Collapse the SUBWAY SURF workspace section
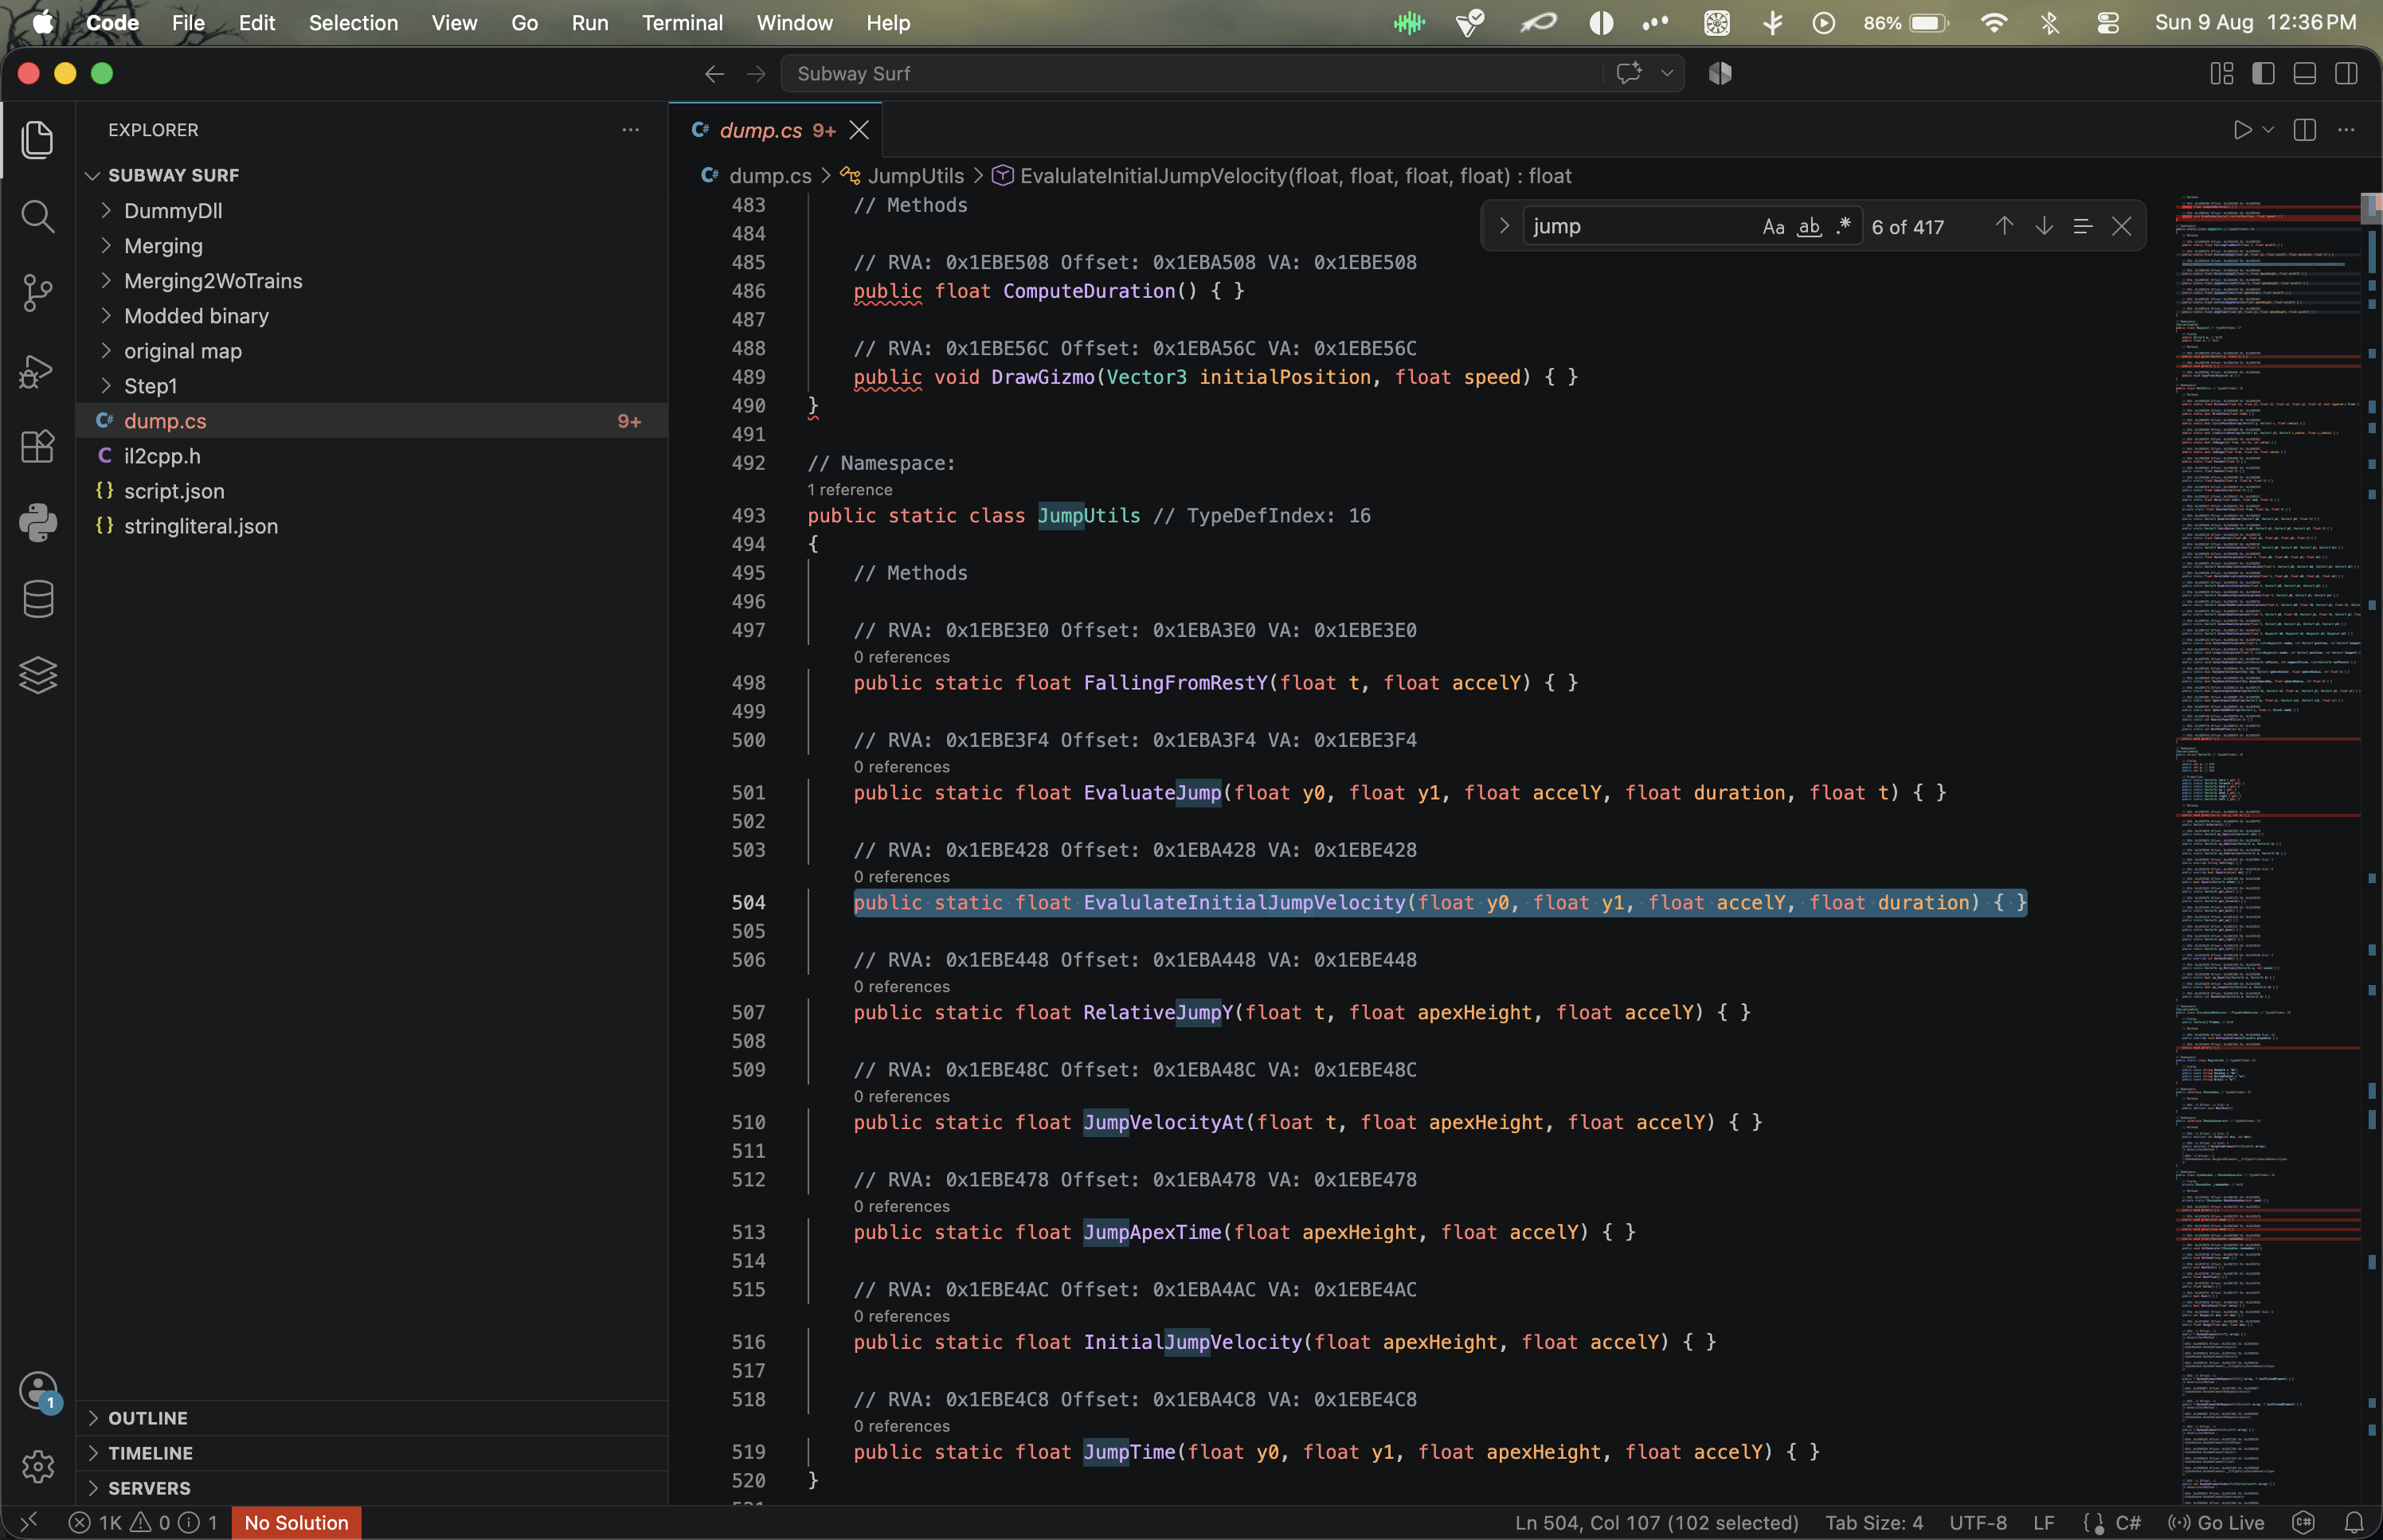 [372, 175]
